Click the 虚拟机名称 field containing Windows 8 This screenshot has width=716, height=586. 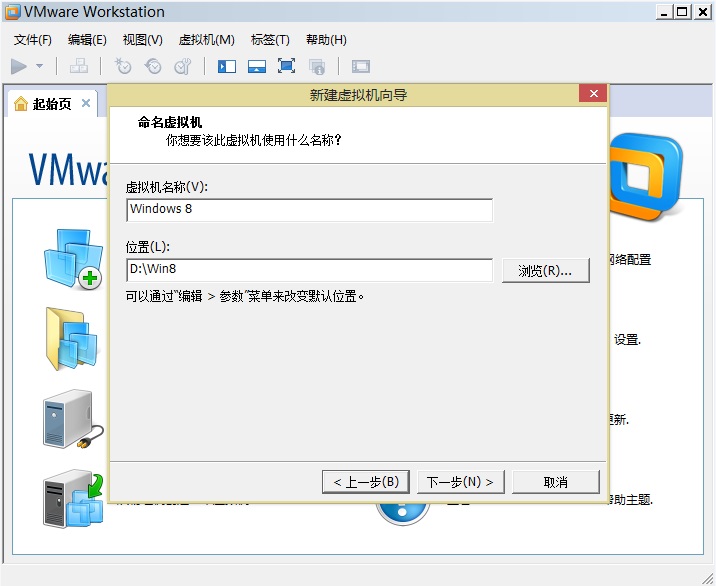tap(310, 210)
